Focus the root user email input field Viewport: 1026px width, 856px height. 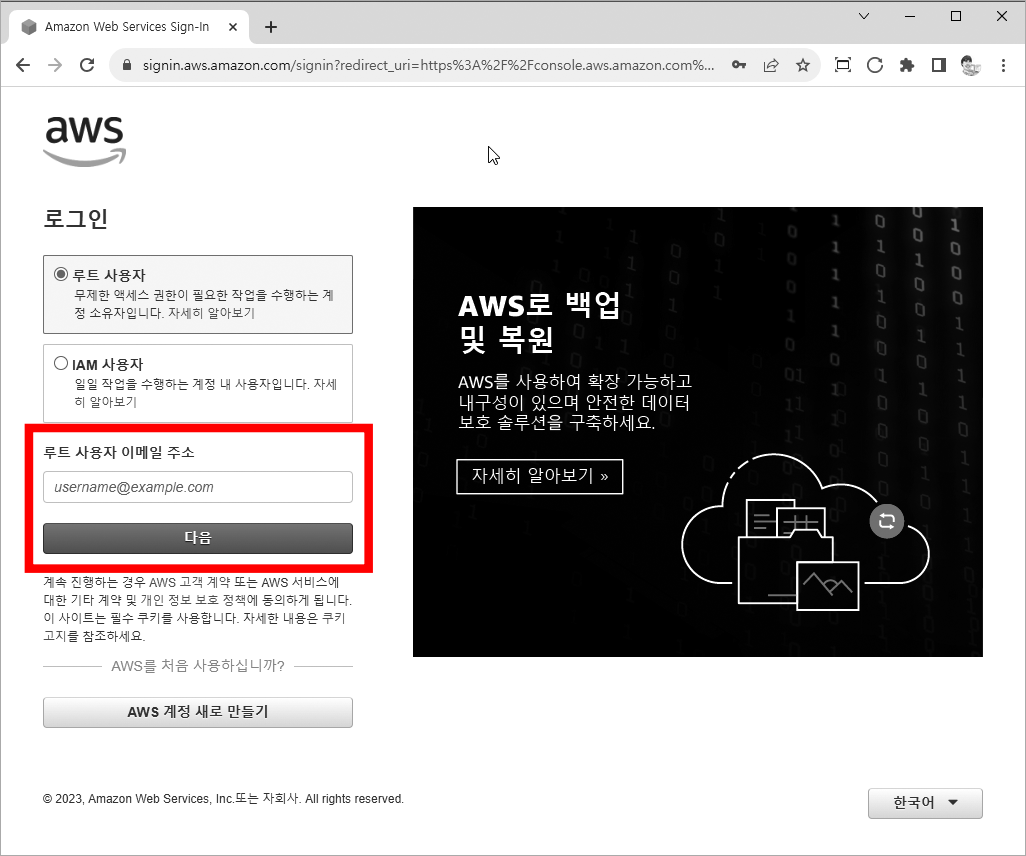(198, 487)
